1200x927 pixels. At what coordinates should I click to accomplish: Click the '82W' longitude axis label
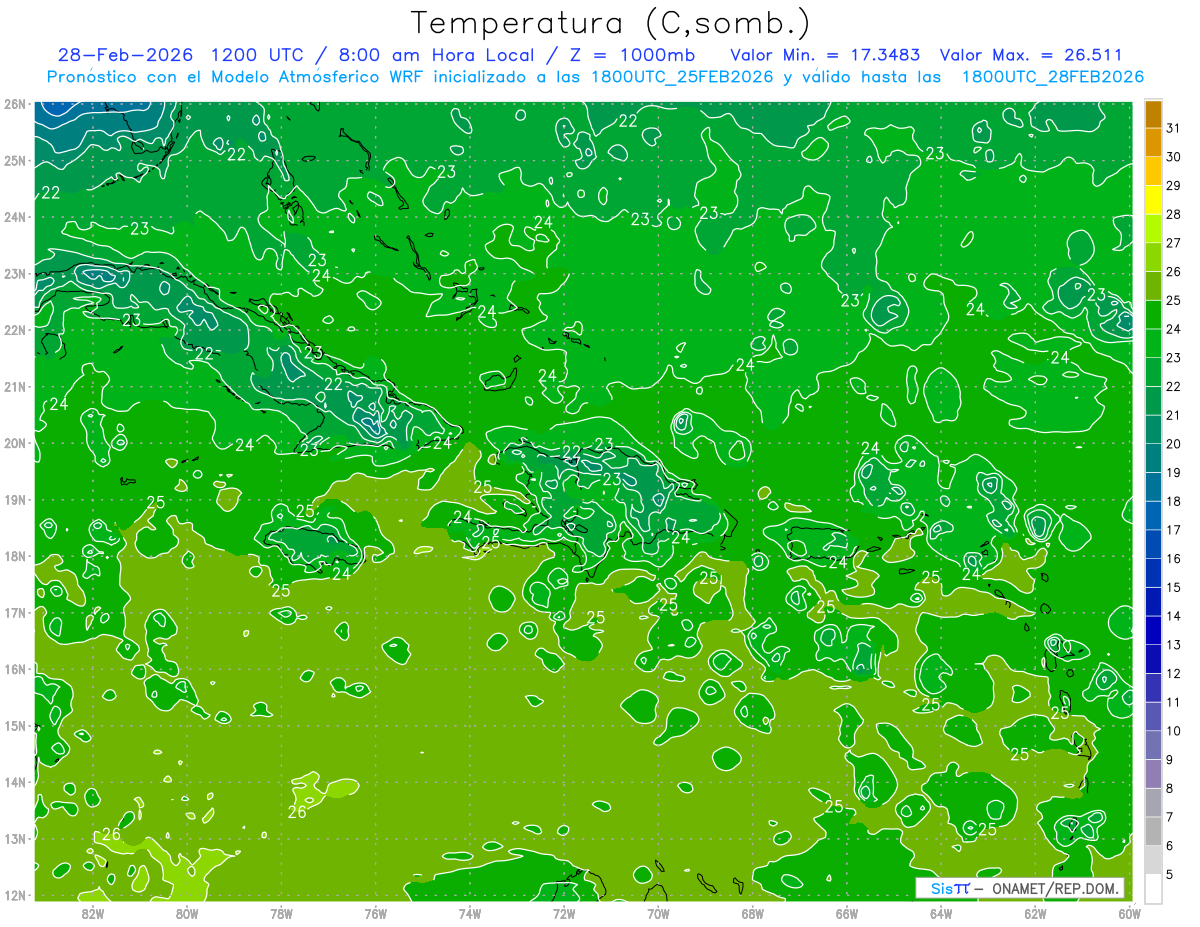(x=93, y=913)
